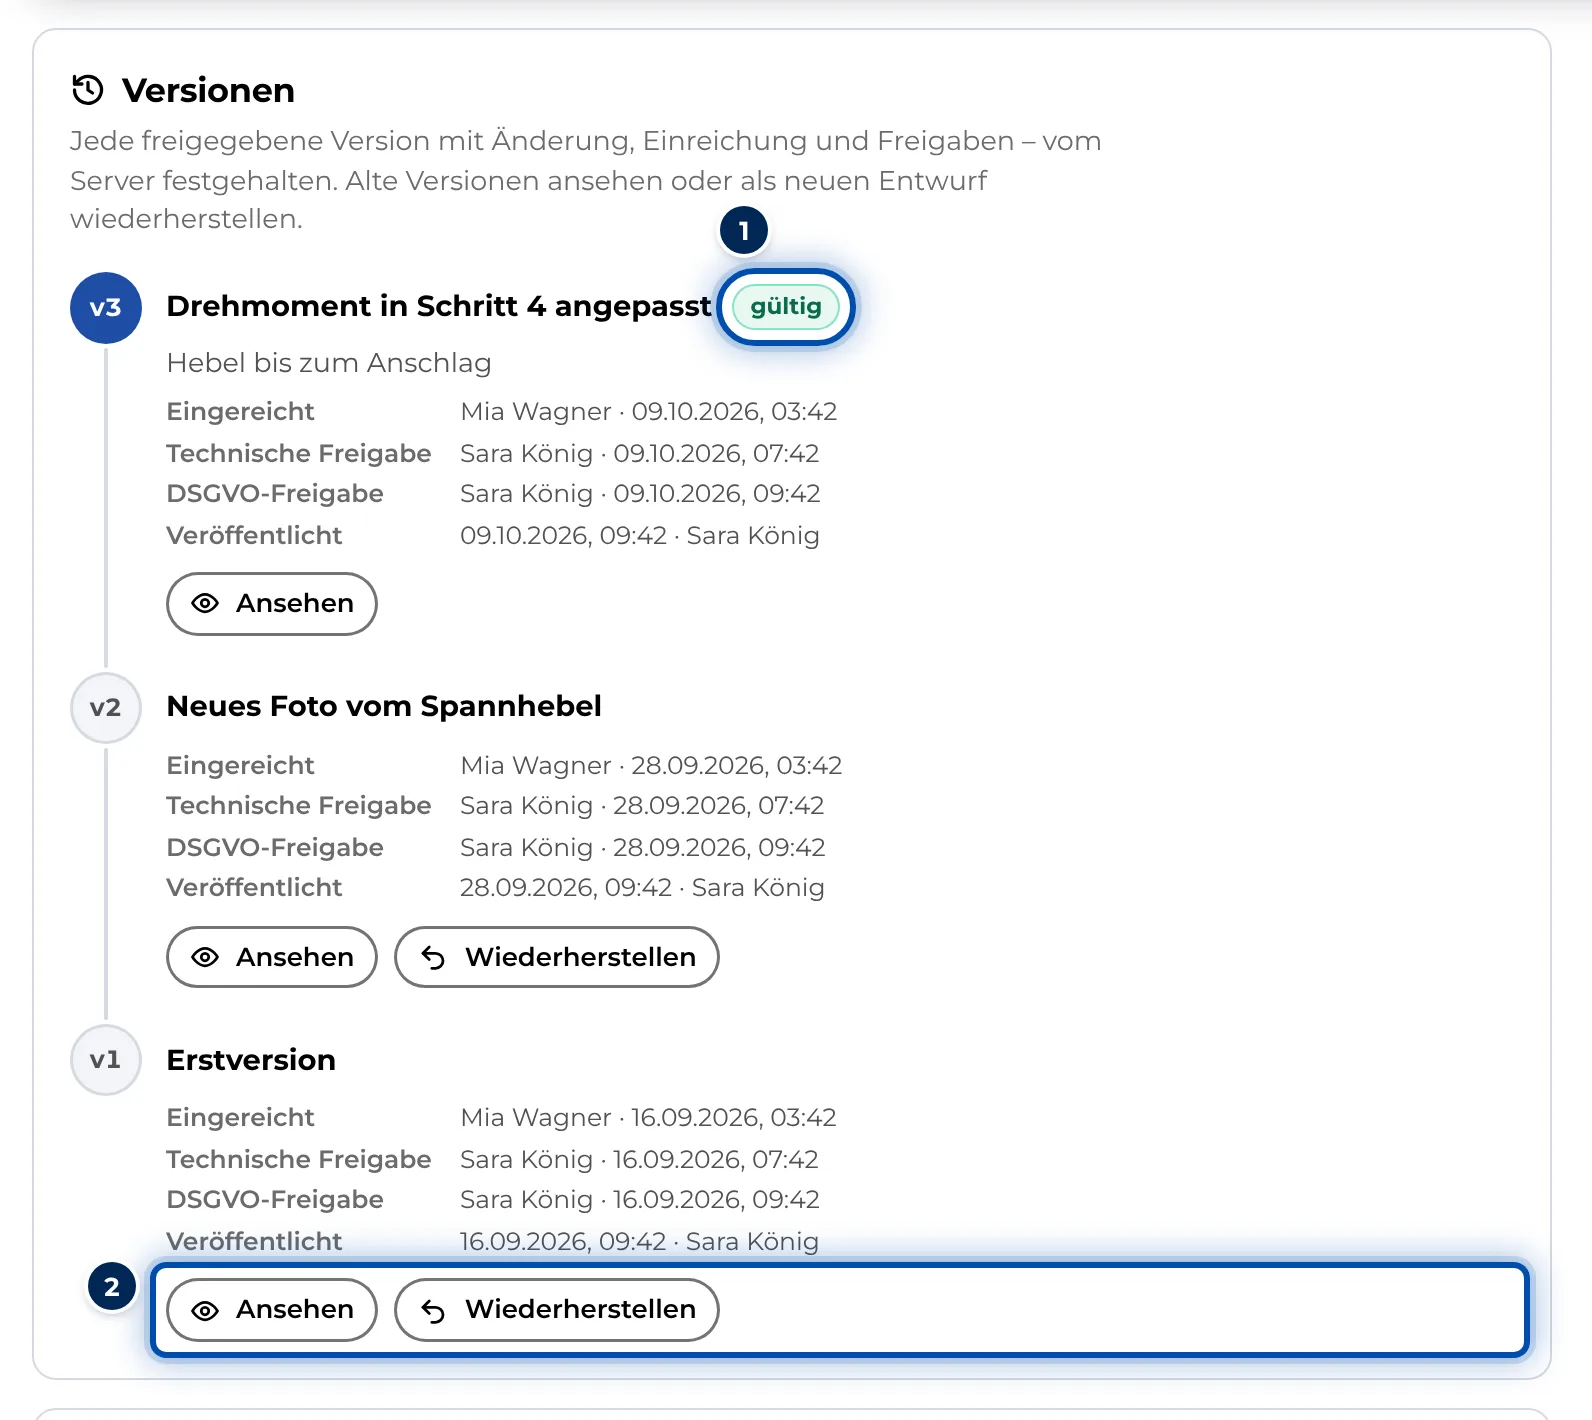Click the Veröffentlicht label under v1

(254, 1242)
